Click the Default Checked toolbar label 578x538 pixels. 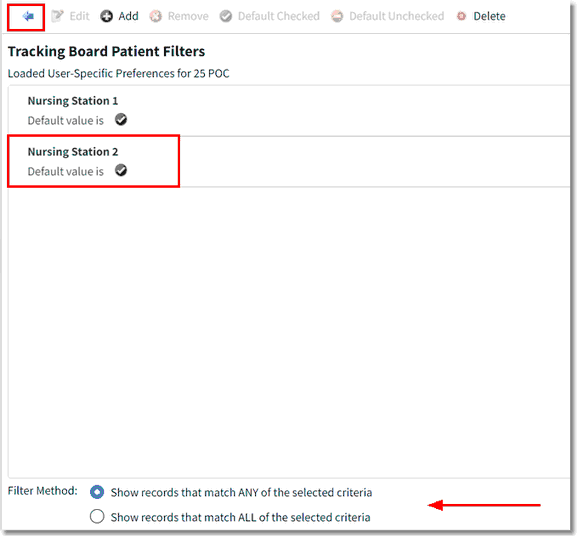tap(279, 16)
